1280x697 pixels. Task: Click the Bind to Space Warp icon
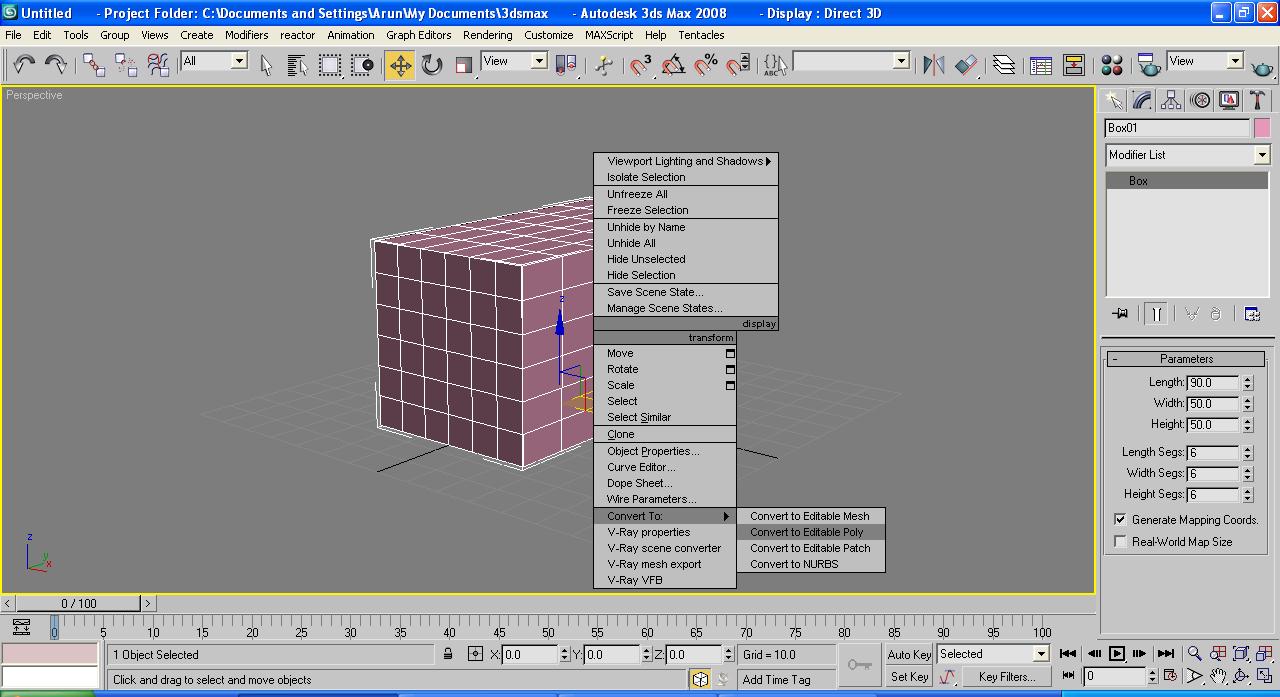click(158, 65)
